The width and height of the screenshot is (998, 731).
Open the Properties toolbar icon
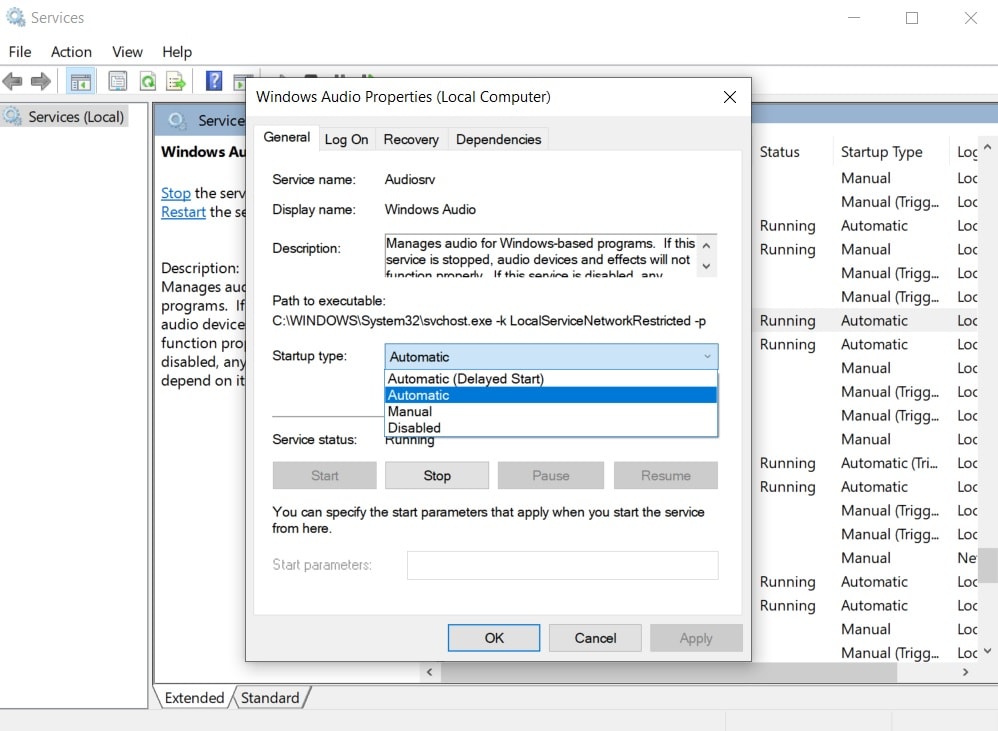118,81
